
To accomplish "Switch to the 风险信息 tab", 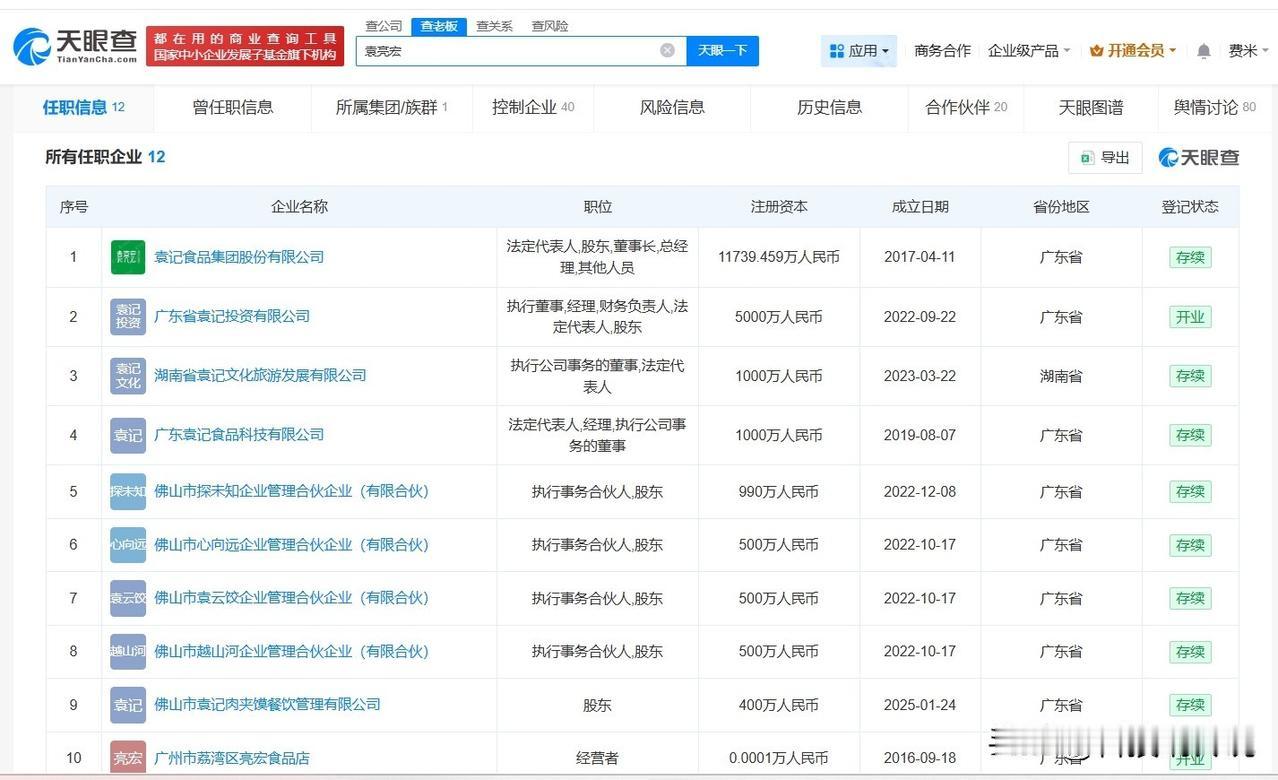I will click(672, 107).
